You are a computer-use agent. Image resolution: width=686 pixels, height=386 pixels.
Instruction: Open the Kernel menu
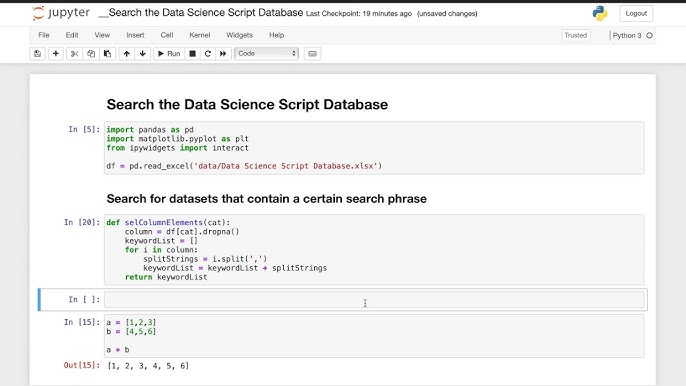200,35
